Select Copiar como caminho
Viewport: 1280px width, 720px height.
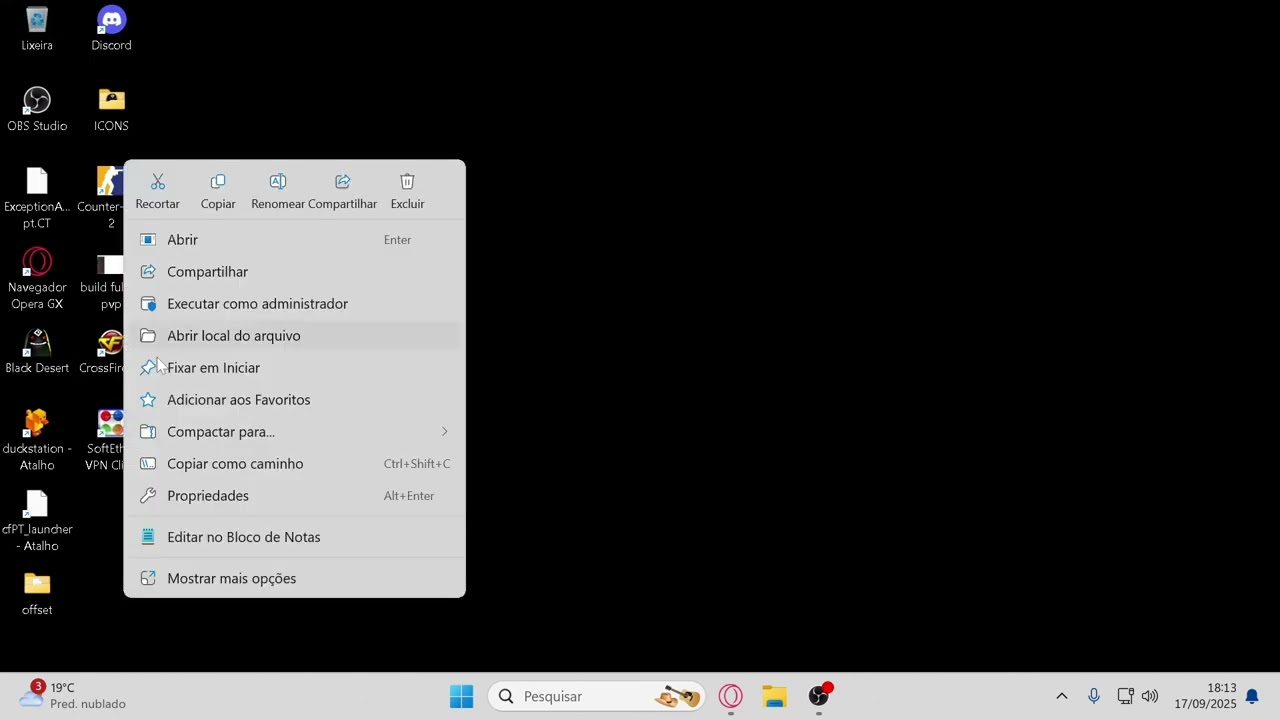point(294,464)
